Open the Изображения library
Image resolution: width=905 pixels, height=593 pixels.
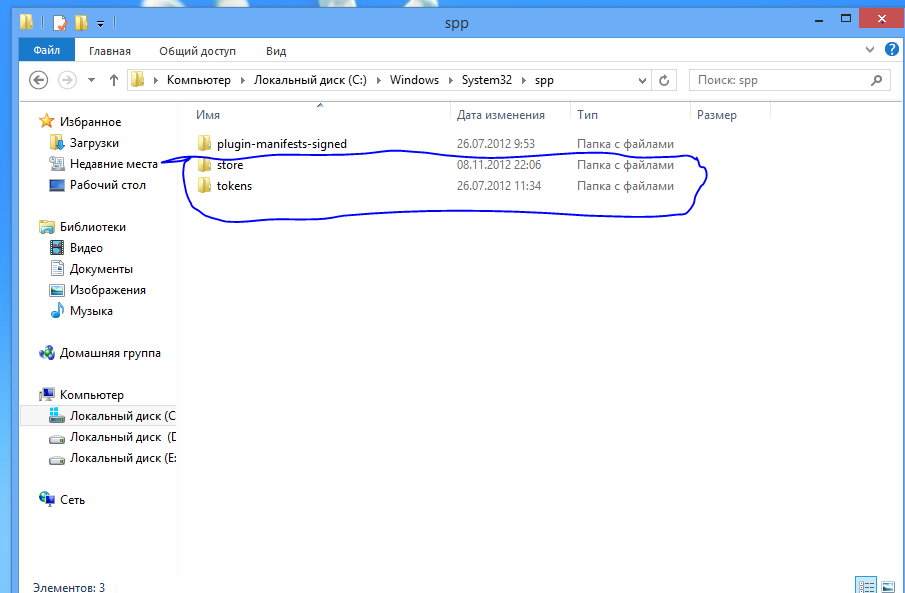(107, 290)
